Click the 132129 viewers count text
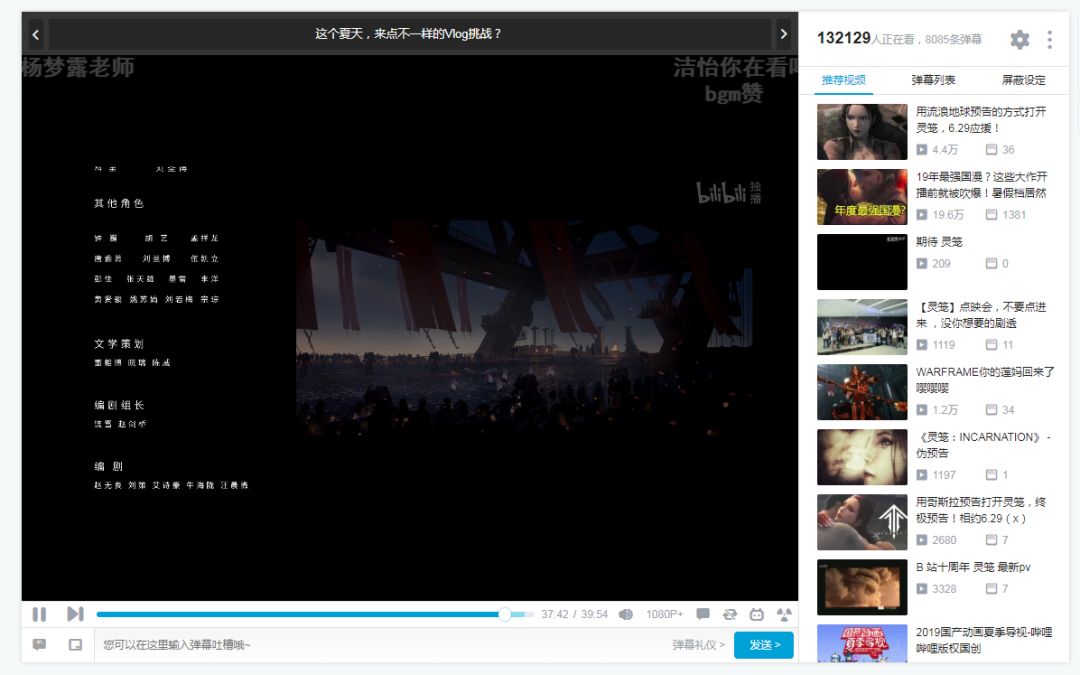Image resolution: width=1080 pixels, height=675 pixels. coord(844,39)
